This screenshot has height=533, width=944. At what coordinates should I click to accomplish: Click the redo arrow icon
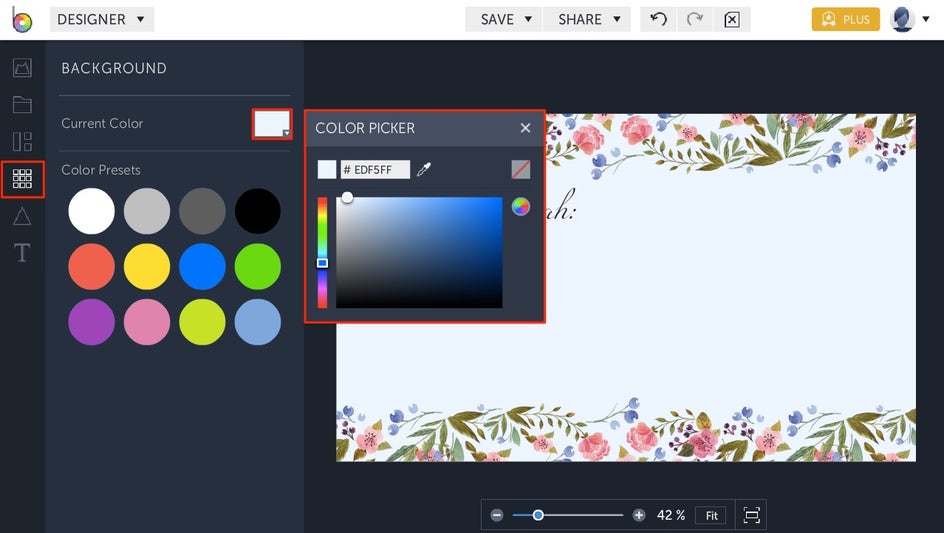pyautogui.click(x=695, y=19)
